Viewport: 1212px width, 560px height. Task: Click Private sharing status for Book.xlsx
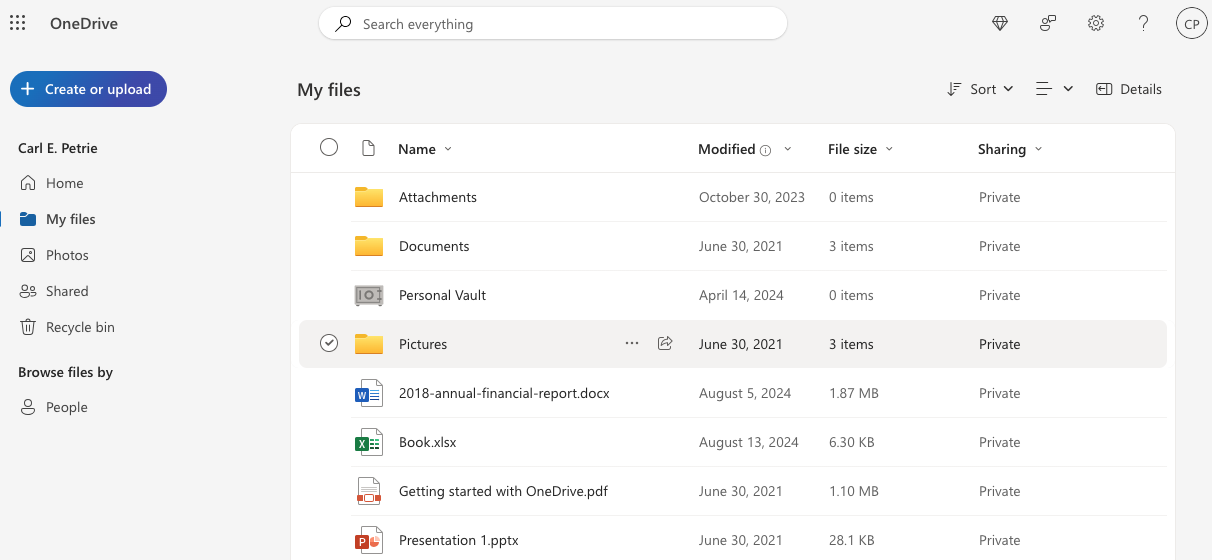1000,442
